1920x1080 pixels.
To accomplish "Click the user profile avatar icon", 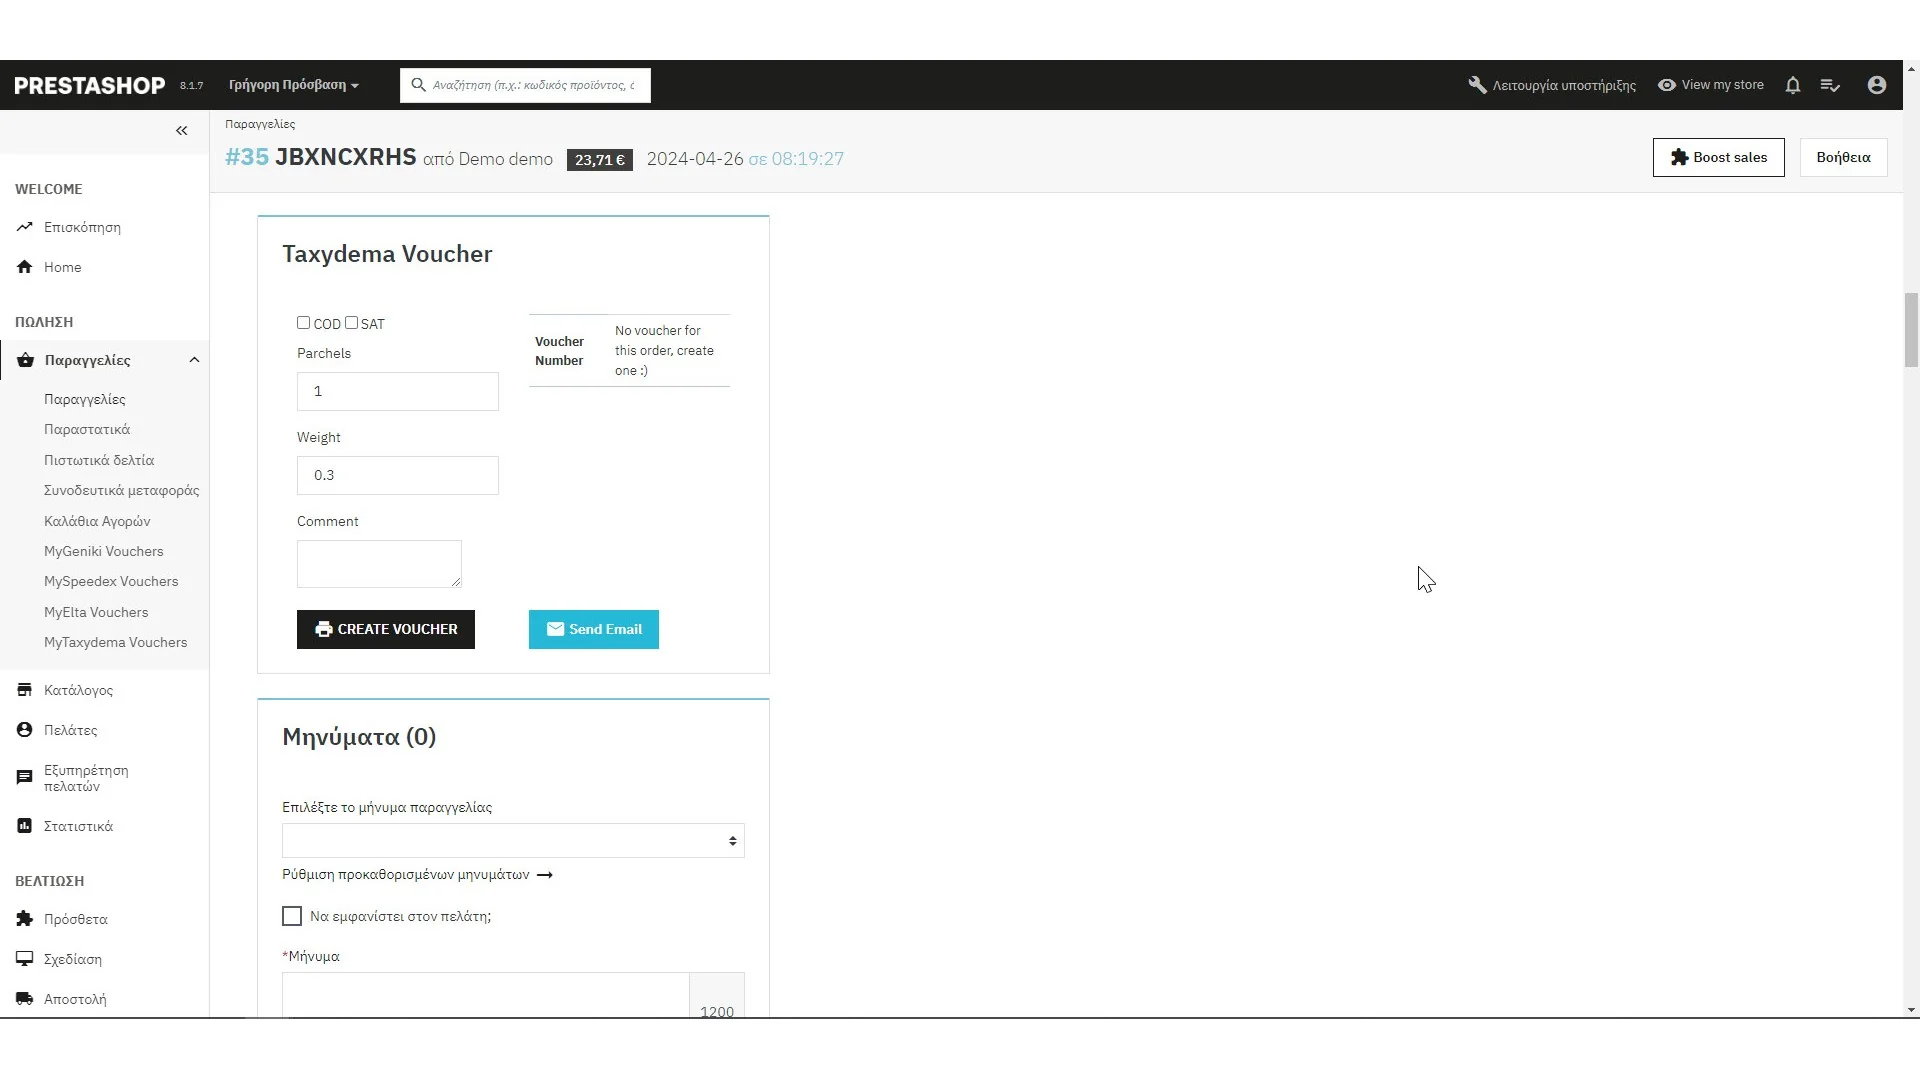I will coord(1876,86).
